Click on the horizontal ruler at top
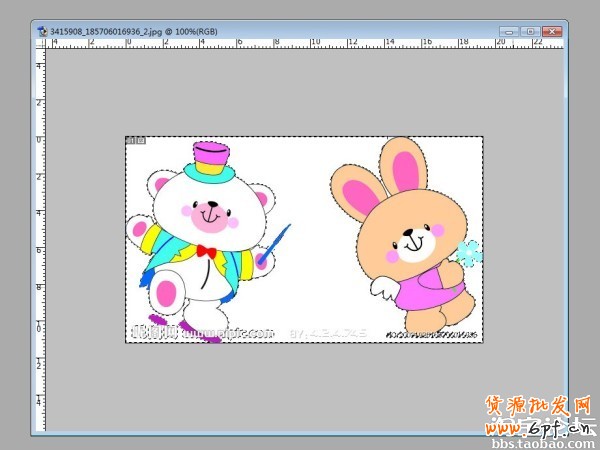Screen dimensions: 600x450 pos(300,44)
